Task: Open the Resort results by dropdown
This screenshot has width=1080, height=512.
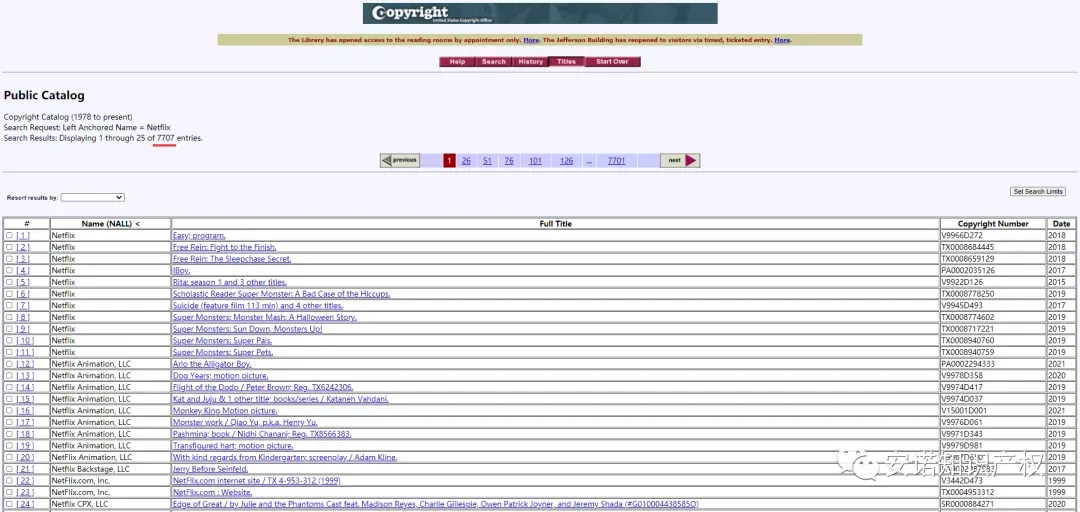Action: pyautogui.click(x=92, y=198)
